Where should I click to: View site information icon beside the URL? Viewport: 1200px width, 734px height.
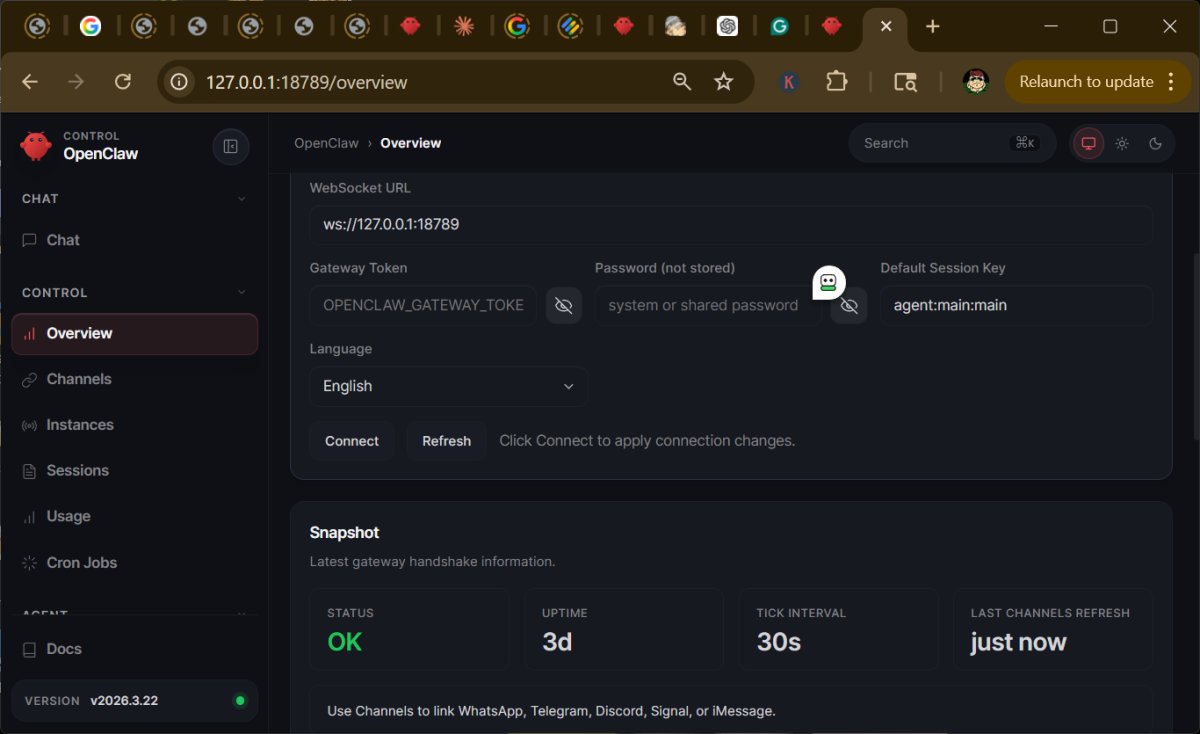[x=180, y=82]
